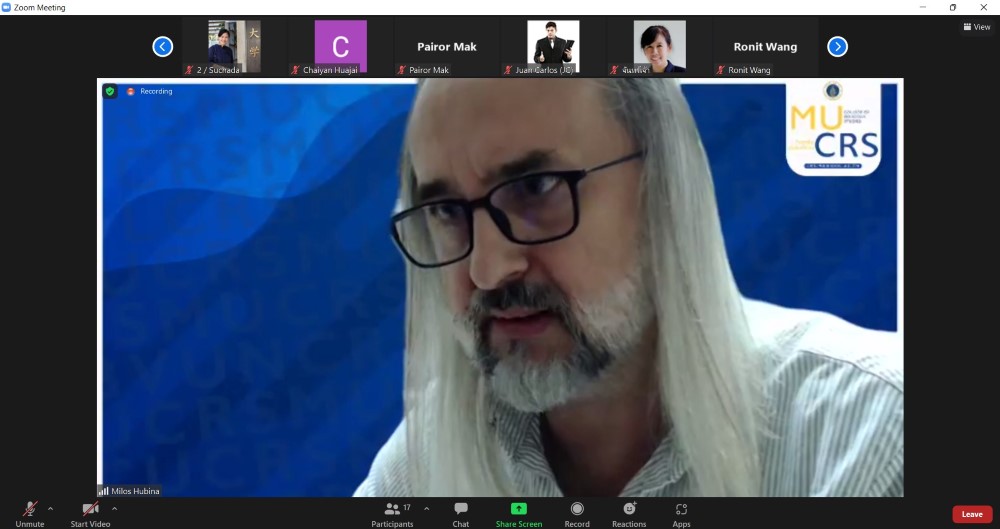This screenshot has width=1000, height=529.
Task: Start Video camera toggle
Action: point(90,512)
